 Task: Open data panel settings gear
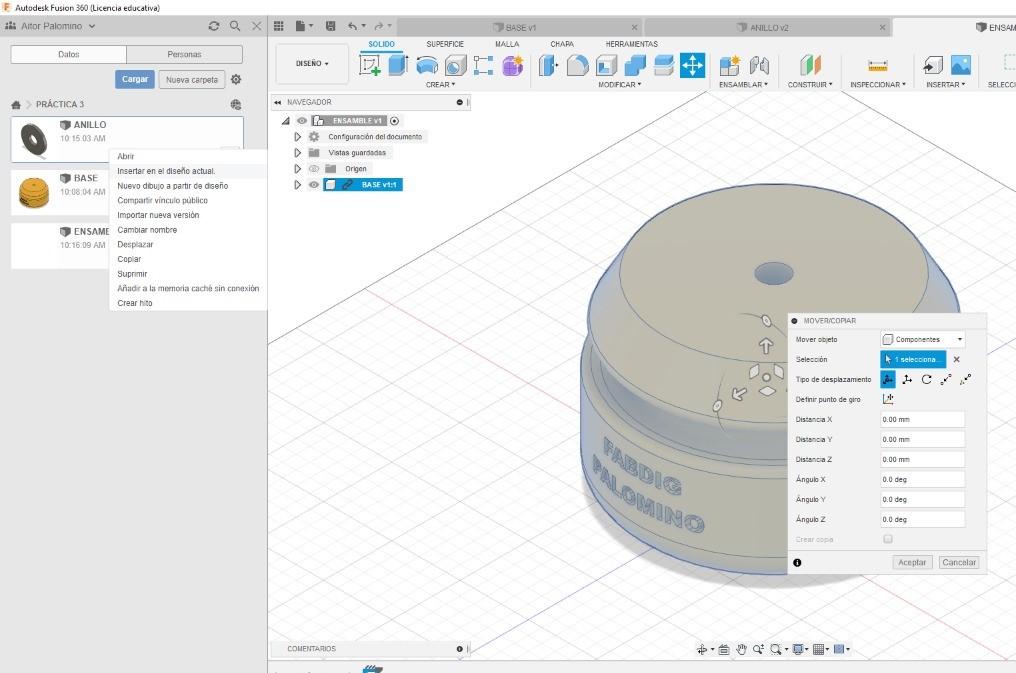coord(236,79)
